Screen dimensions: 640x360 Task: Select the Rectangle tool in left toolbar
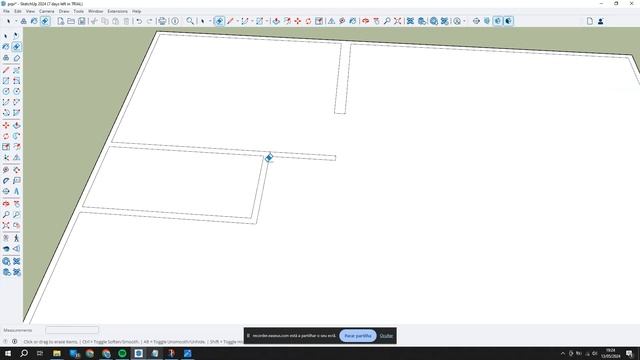6,81
